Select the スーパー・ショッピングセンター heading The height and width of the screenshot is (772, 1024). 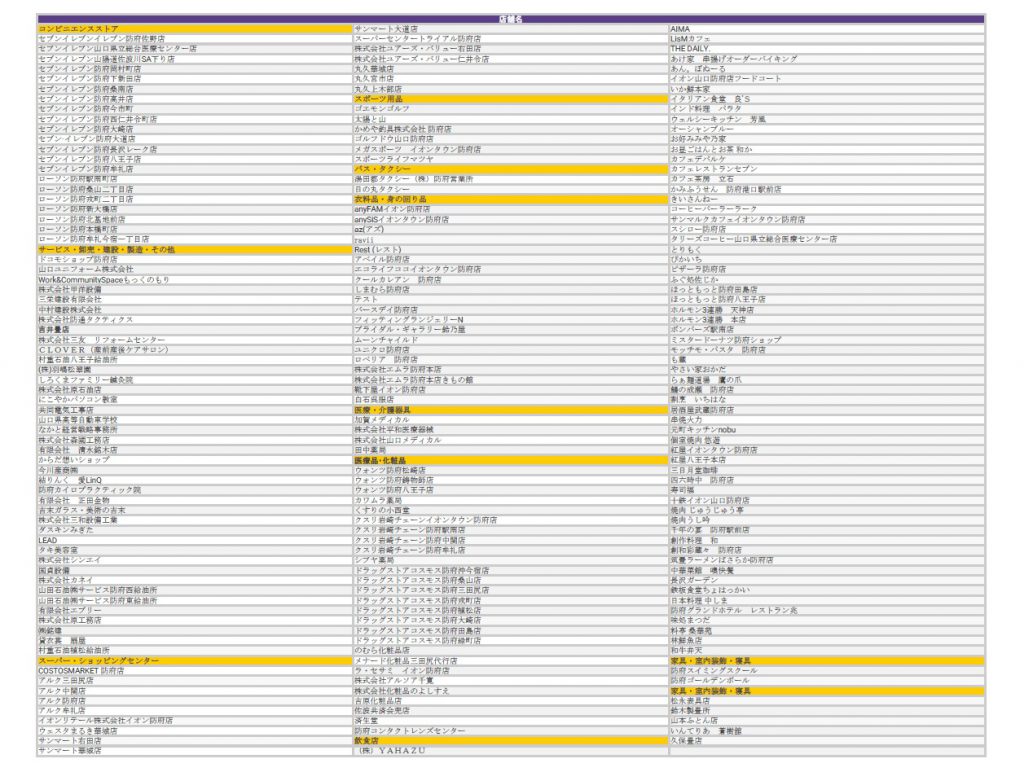(x=99, y=661)
